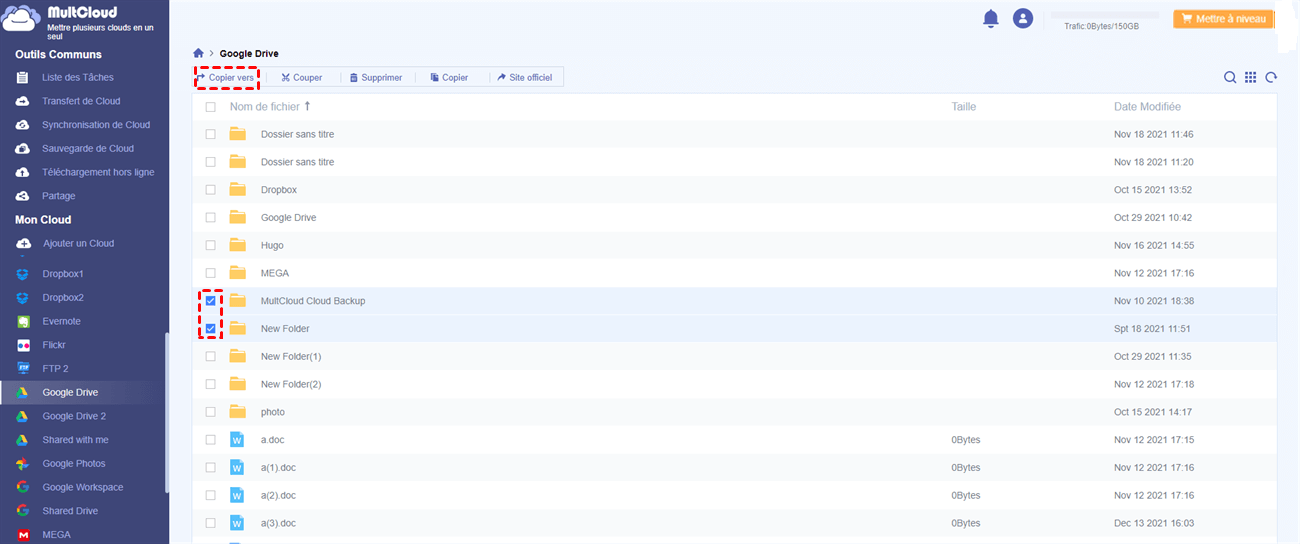Click the Synchronisation de Cloud icon

23,125
